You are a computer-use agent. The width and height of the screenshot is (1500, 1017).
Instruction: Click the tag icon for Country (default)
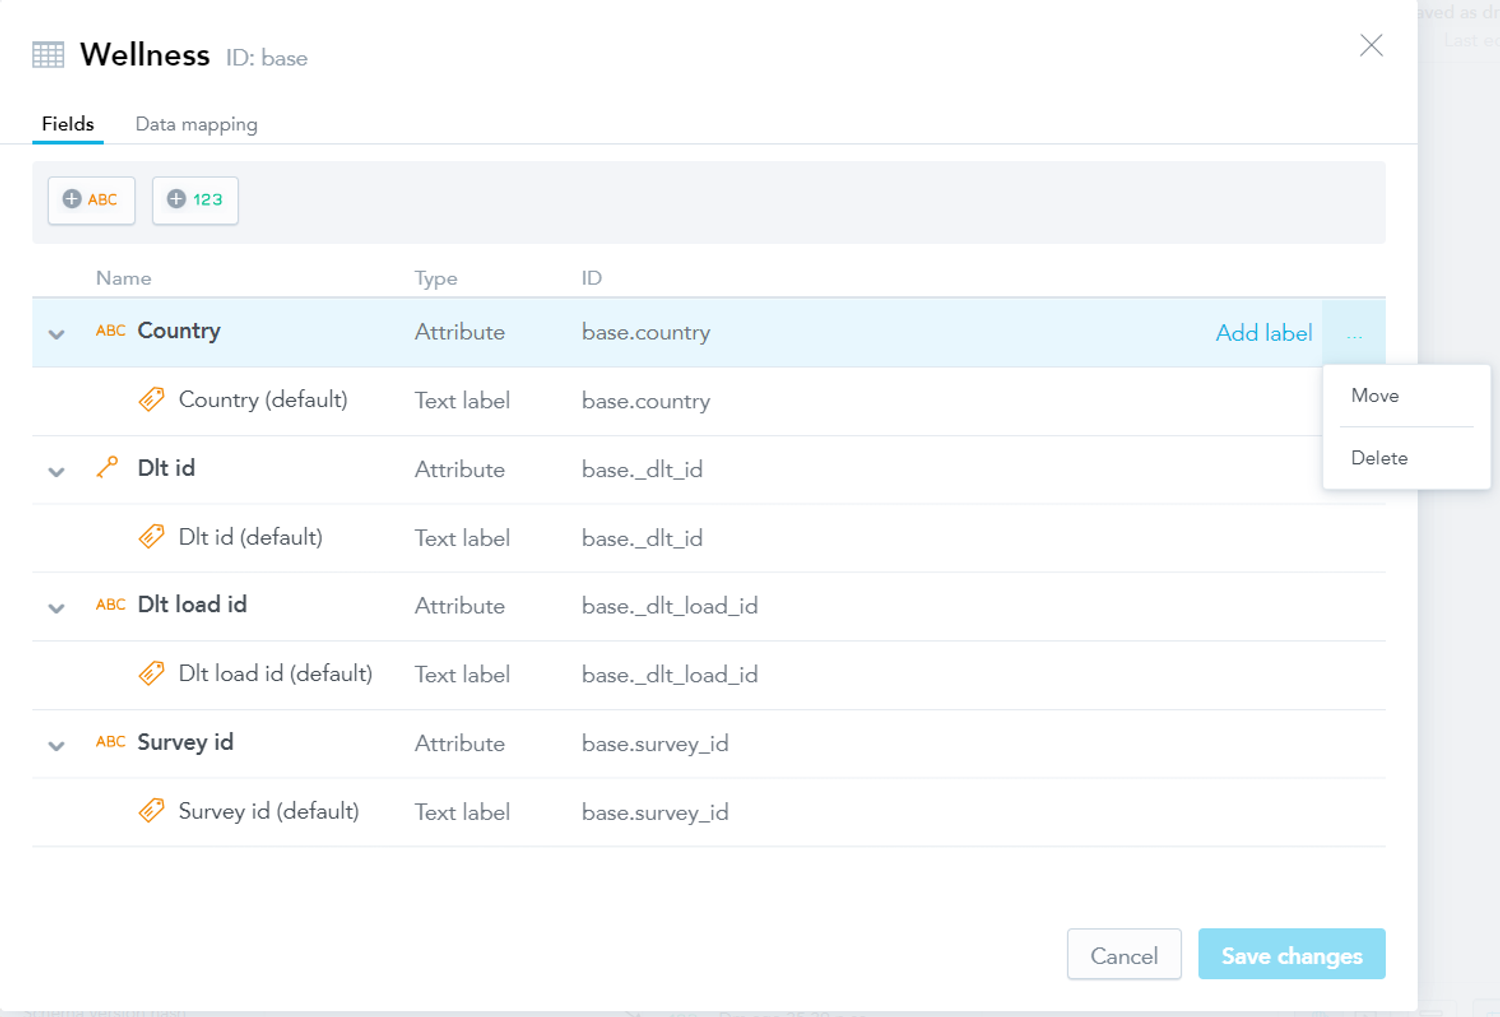151,400
